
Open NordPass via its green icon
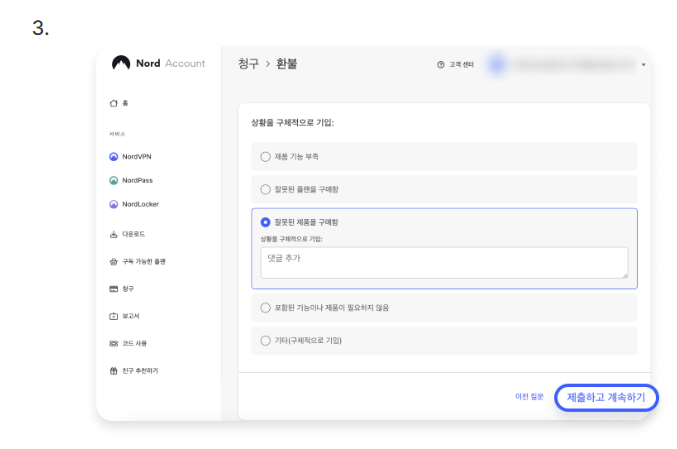114,180
